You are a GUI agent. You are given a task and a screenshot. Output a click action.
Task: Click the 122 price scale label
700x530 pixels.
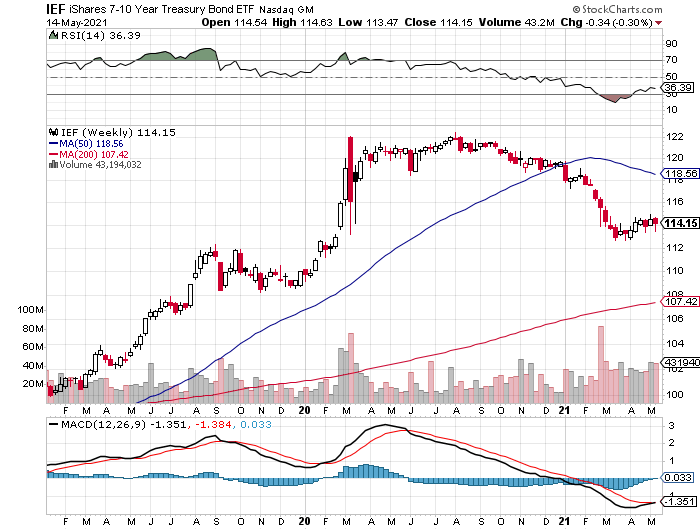point(675,137)
